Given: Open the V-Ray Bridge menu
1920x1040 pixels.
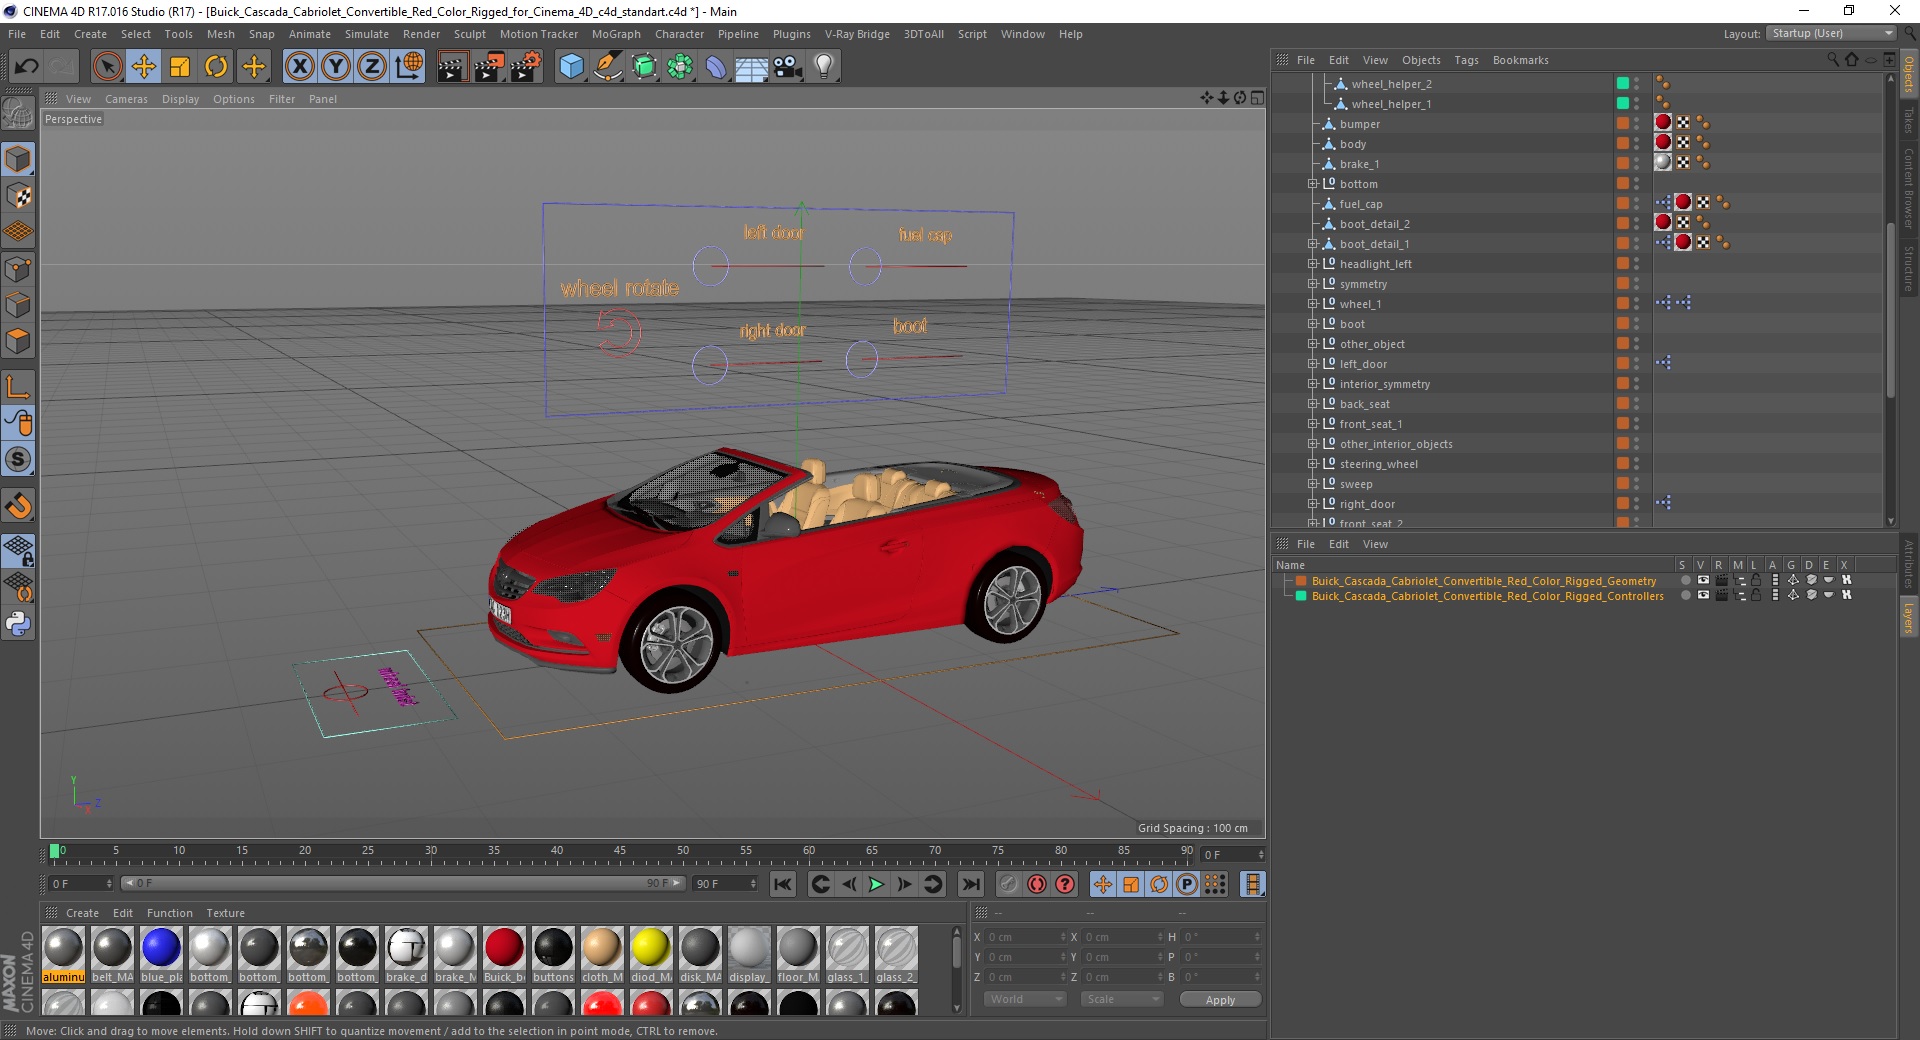Looking at the screenshot, I should tap(857, 34).
